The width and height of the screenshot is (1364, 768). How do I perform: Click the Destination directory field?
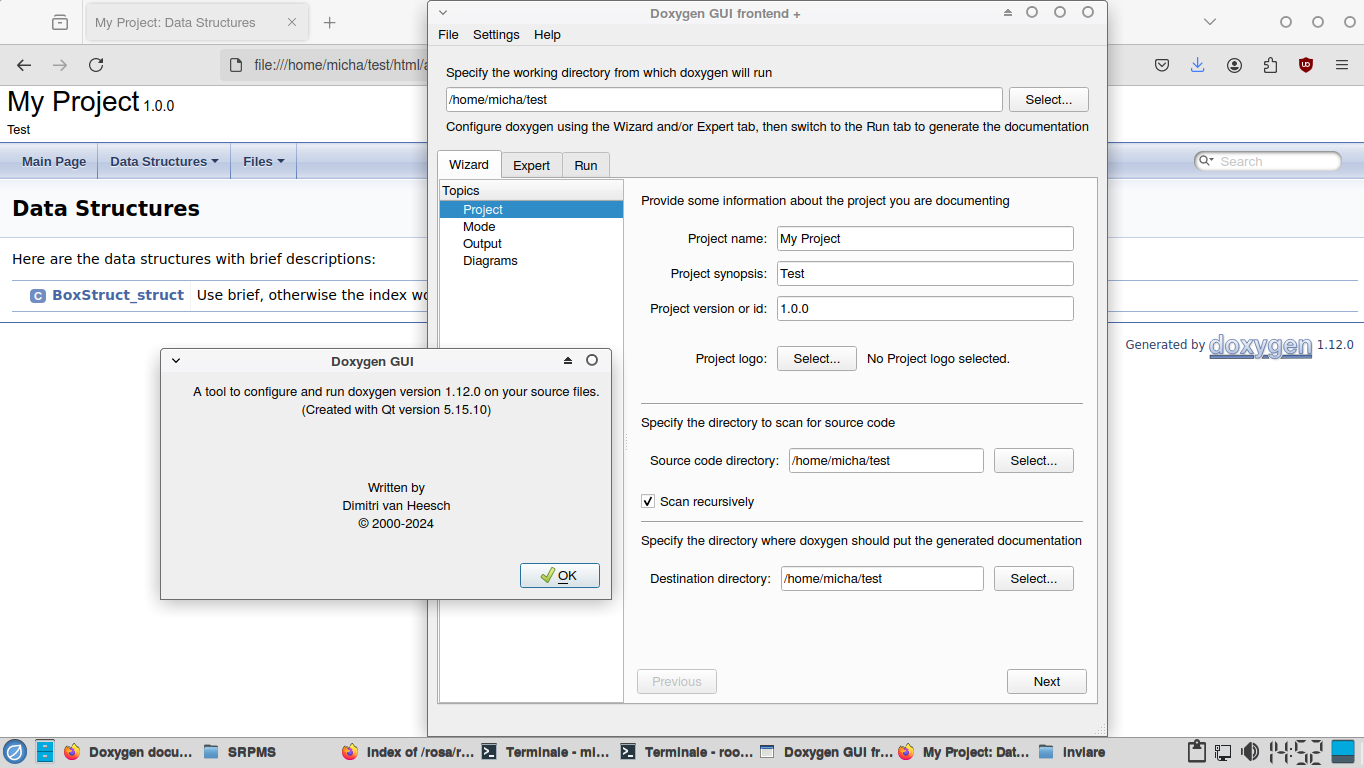882,579
